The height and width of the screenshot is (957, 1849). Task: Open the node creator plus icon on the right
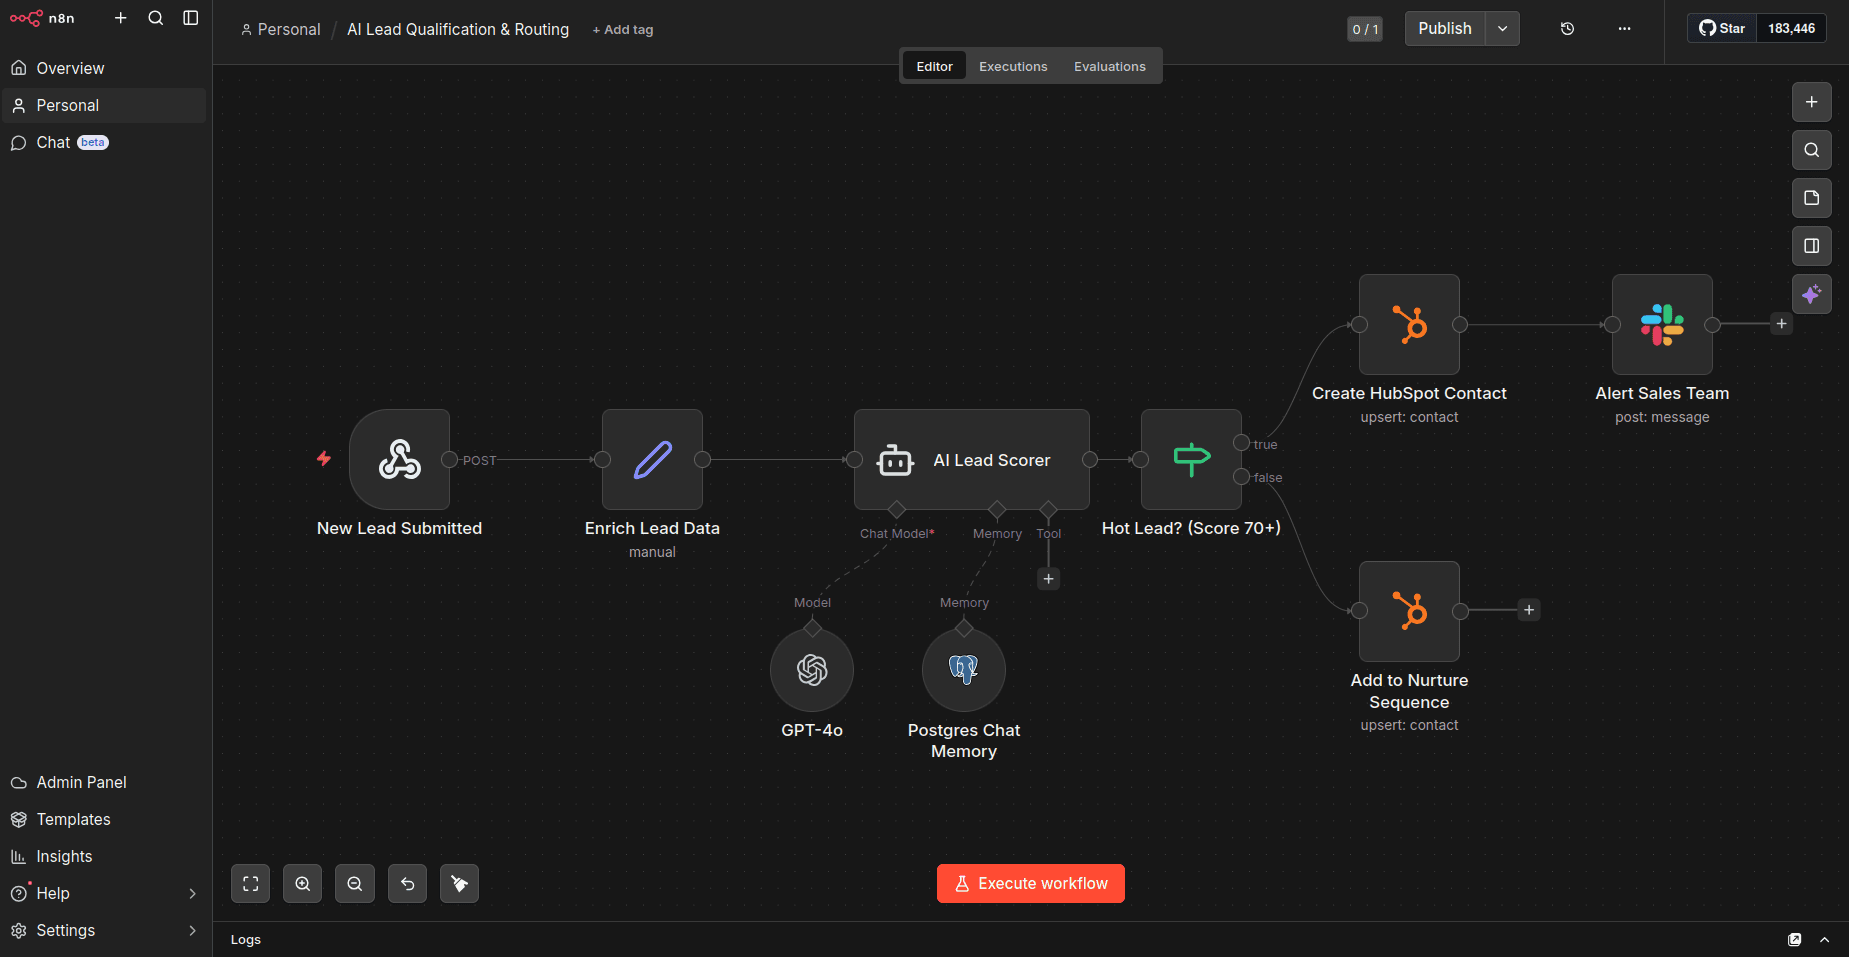pos(1811,102)
